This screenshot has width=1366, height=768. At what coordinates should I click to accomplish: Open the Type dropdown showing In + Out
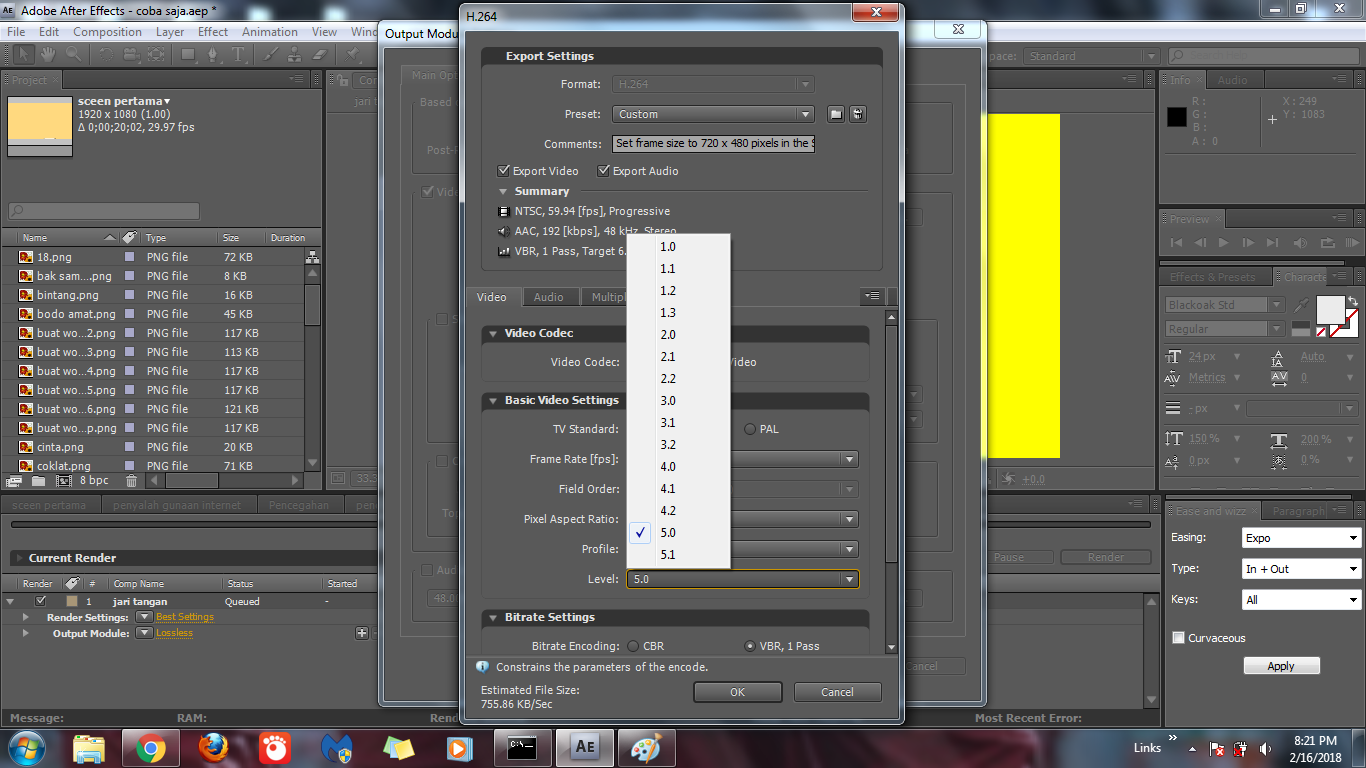[1301, 569]
